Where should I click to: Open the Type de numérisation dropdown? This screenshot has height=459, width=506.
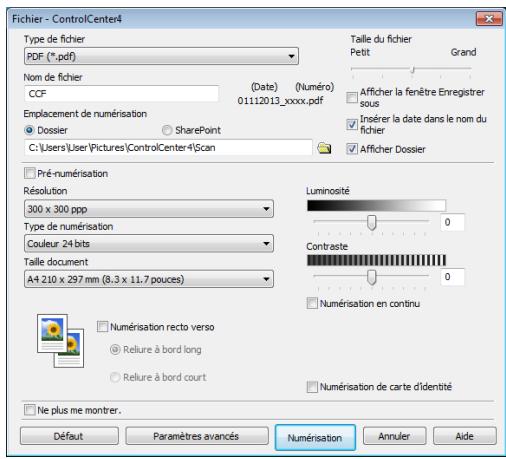pyautogui.click(x=149, y=244)
